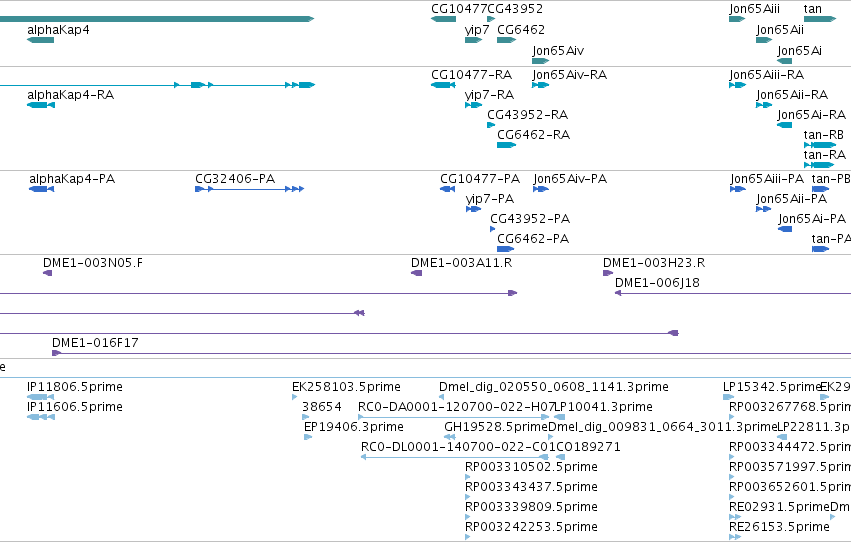The height and width of the screenshot is (542, 851).
Task: Click the RE26153.5prime EST label
Action: tap(779, 527)
